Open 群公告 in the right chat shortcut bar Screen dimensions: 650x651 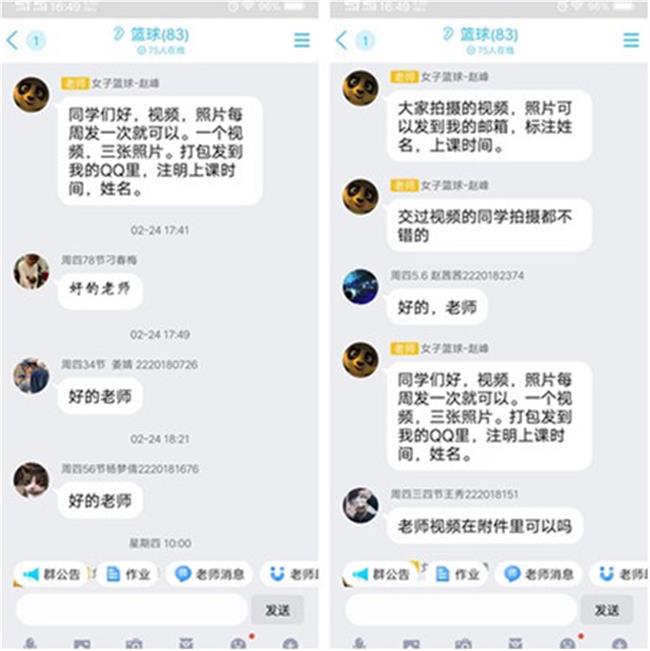pos(380,574)
